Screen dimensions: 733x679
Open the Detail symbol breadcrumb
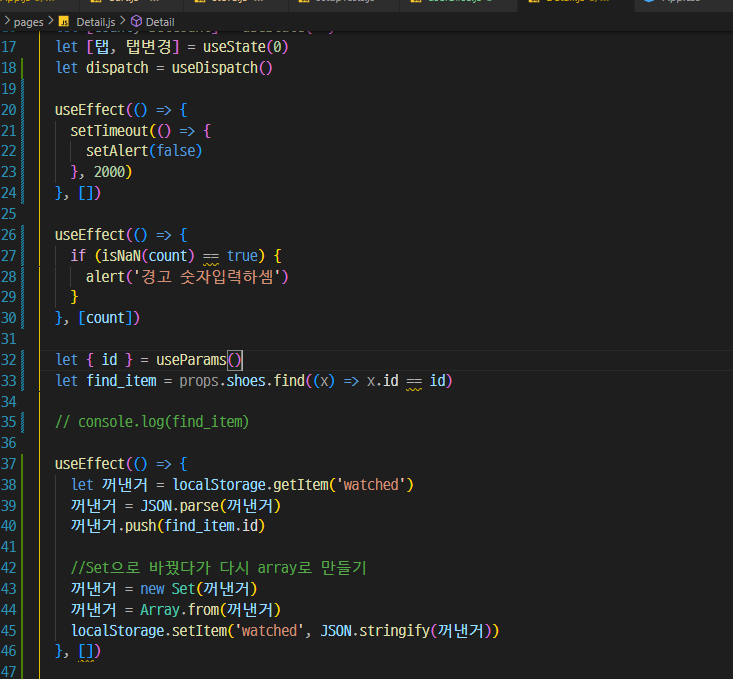160,22
